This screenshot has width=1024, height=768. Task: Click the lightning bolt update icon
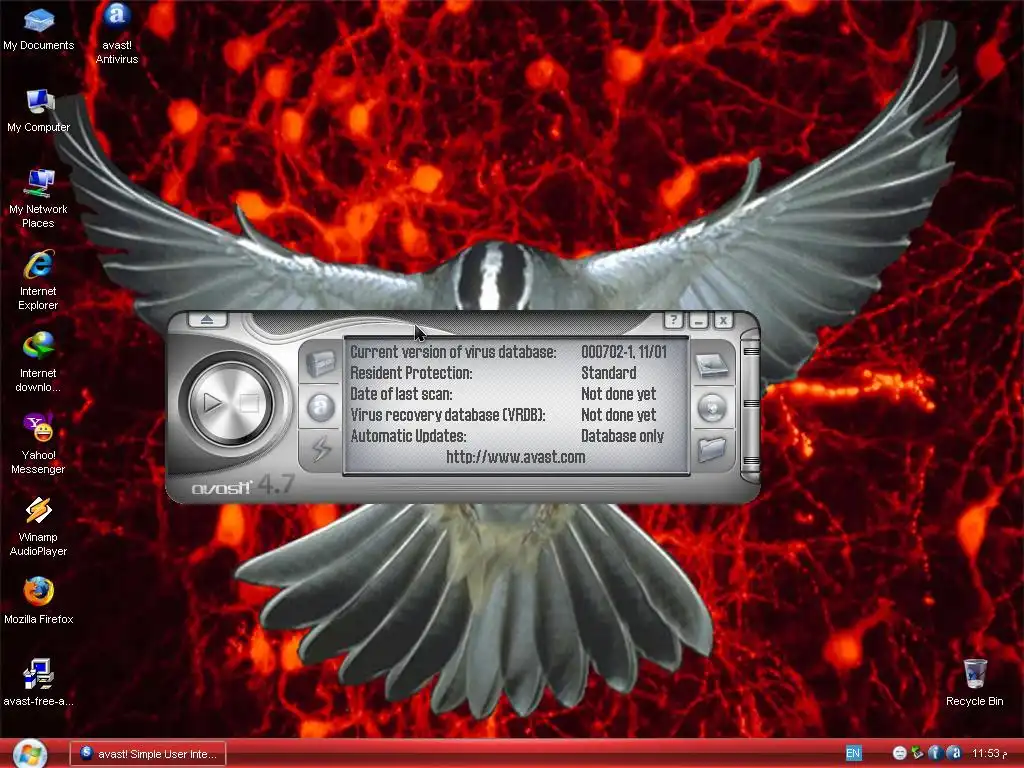pyautogui.click(x=320, y=448)
